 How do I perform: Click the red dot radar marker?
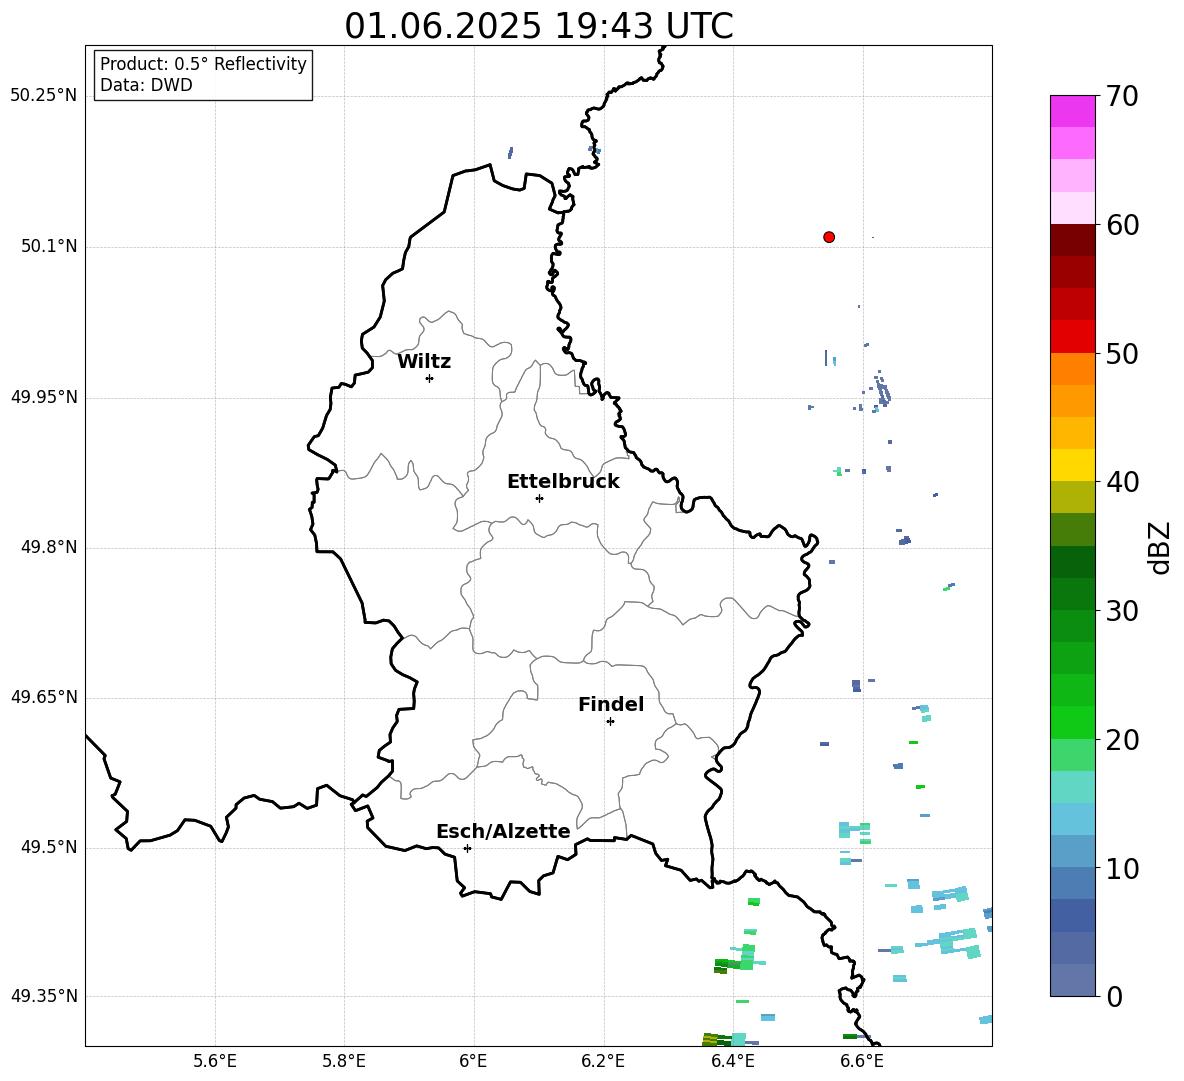click(x=829, y=237)
